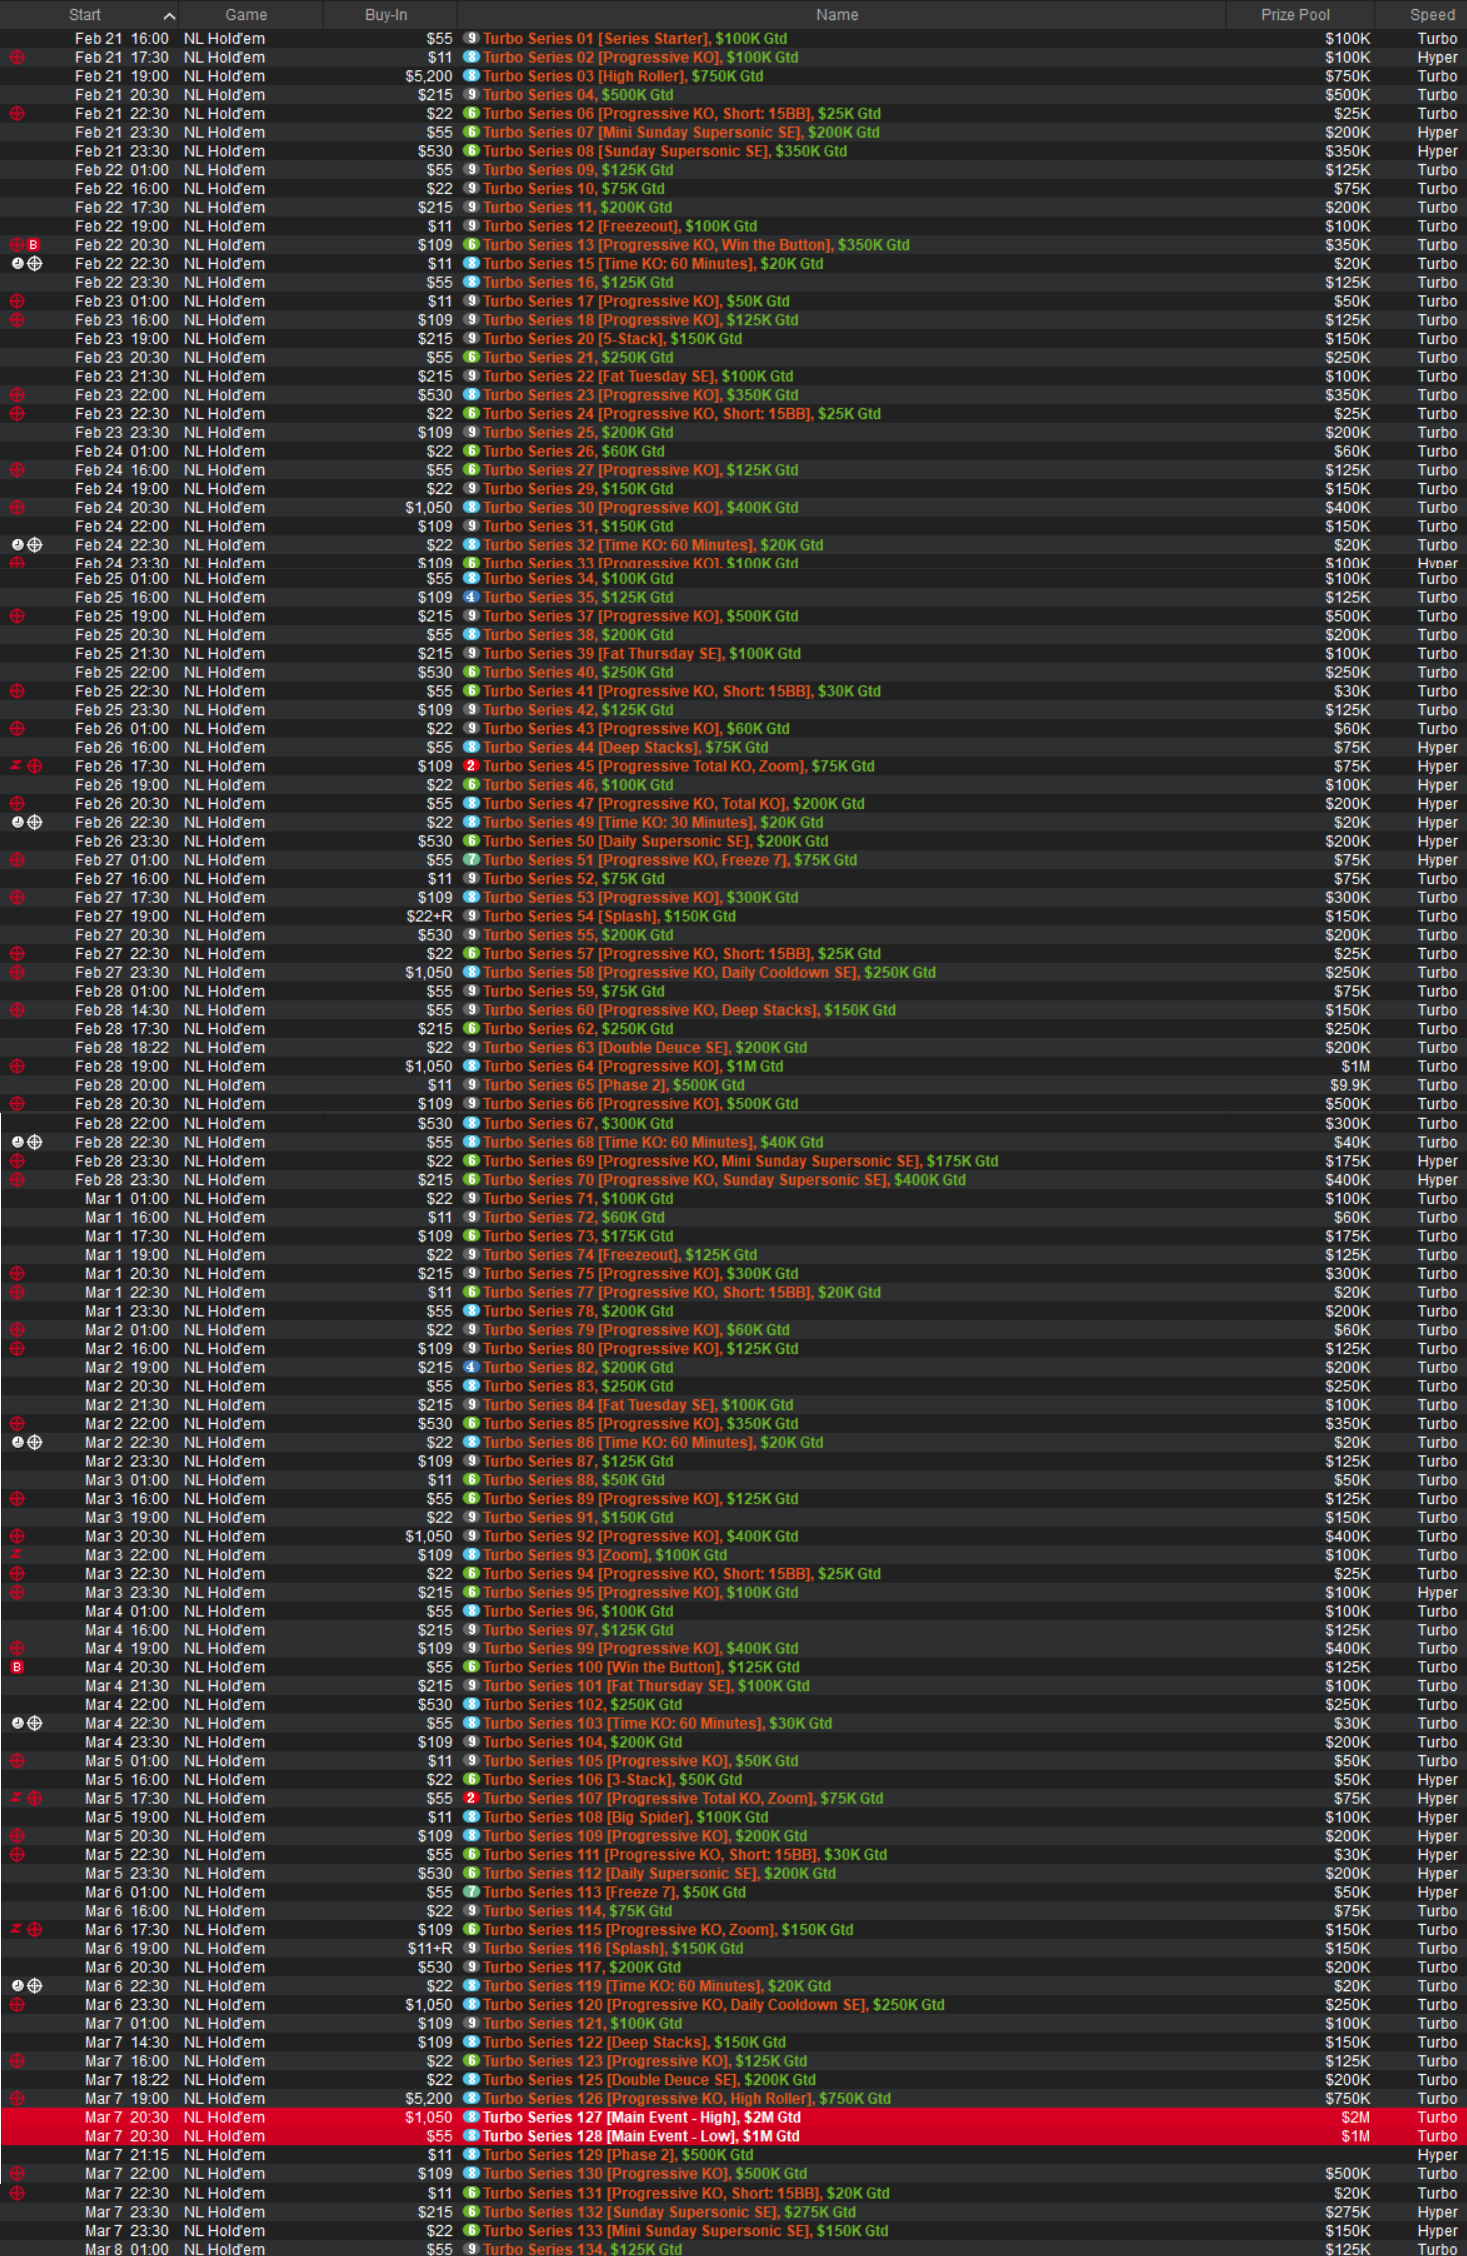Click the red Zoom icon on Turbo Series 45
Viewport: 1467px width, 2256px height.
click(x=16, y=766)
